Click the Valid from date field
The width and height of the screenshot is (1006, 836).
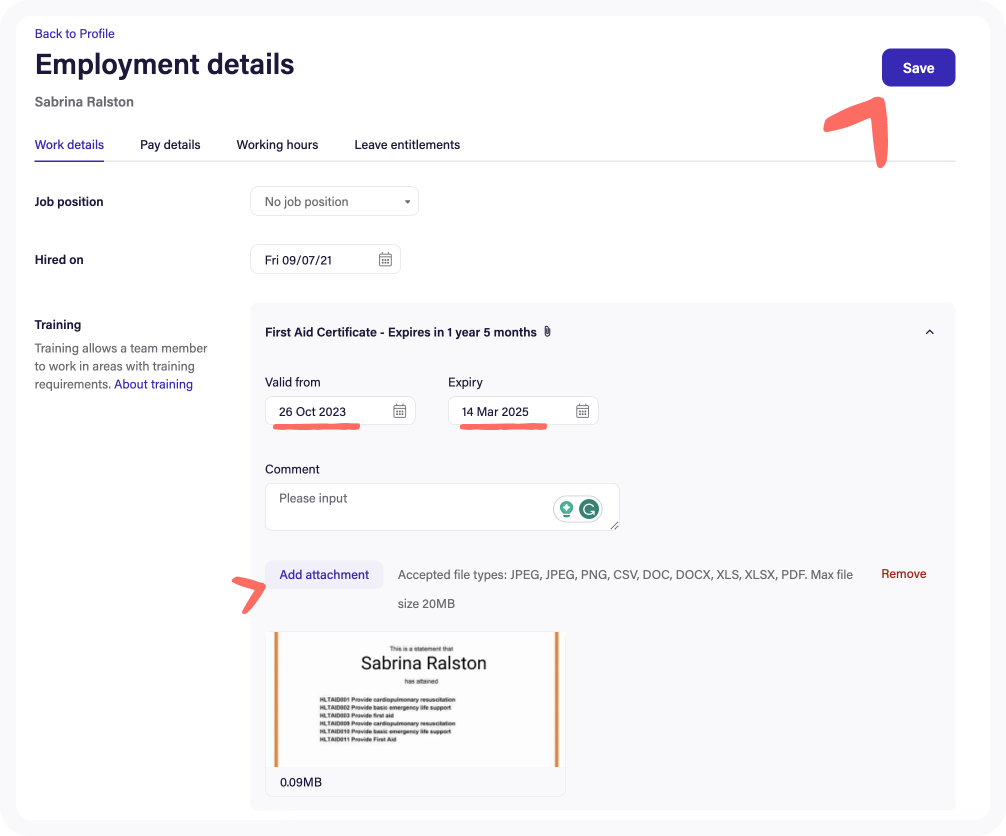pyautogui.click(x=340, y=411)
